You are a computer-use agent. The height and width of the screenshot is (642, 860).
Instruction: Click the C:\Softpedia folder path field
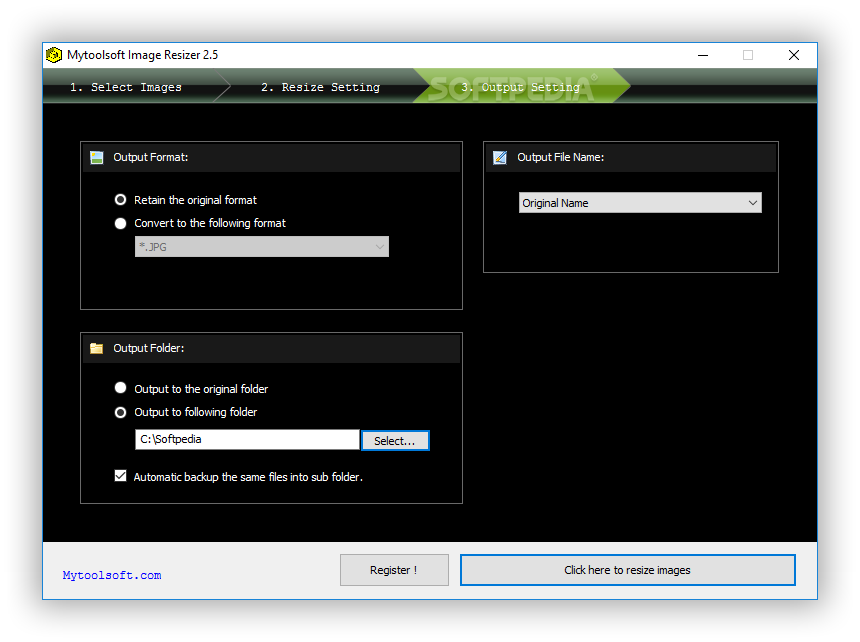[x=247, y=440]
